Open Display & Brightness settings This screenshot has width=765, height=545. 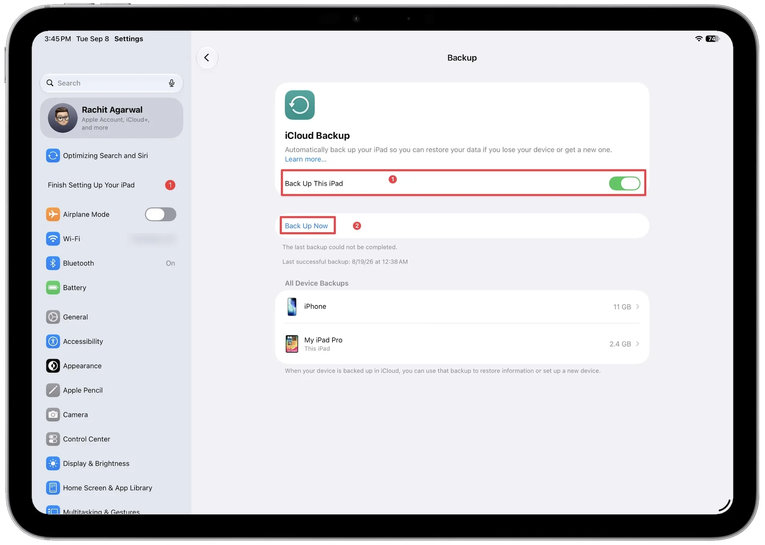pyautogui.click(x=112, y=463)
